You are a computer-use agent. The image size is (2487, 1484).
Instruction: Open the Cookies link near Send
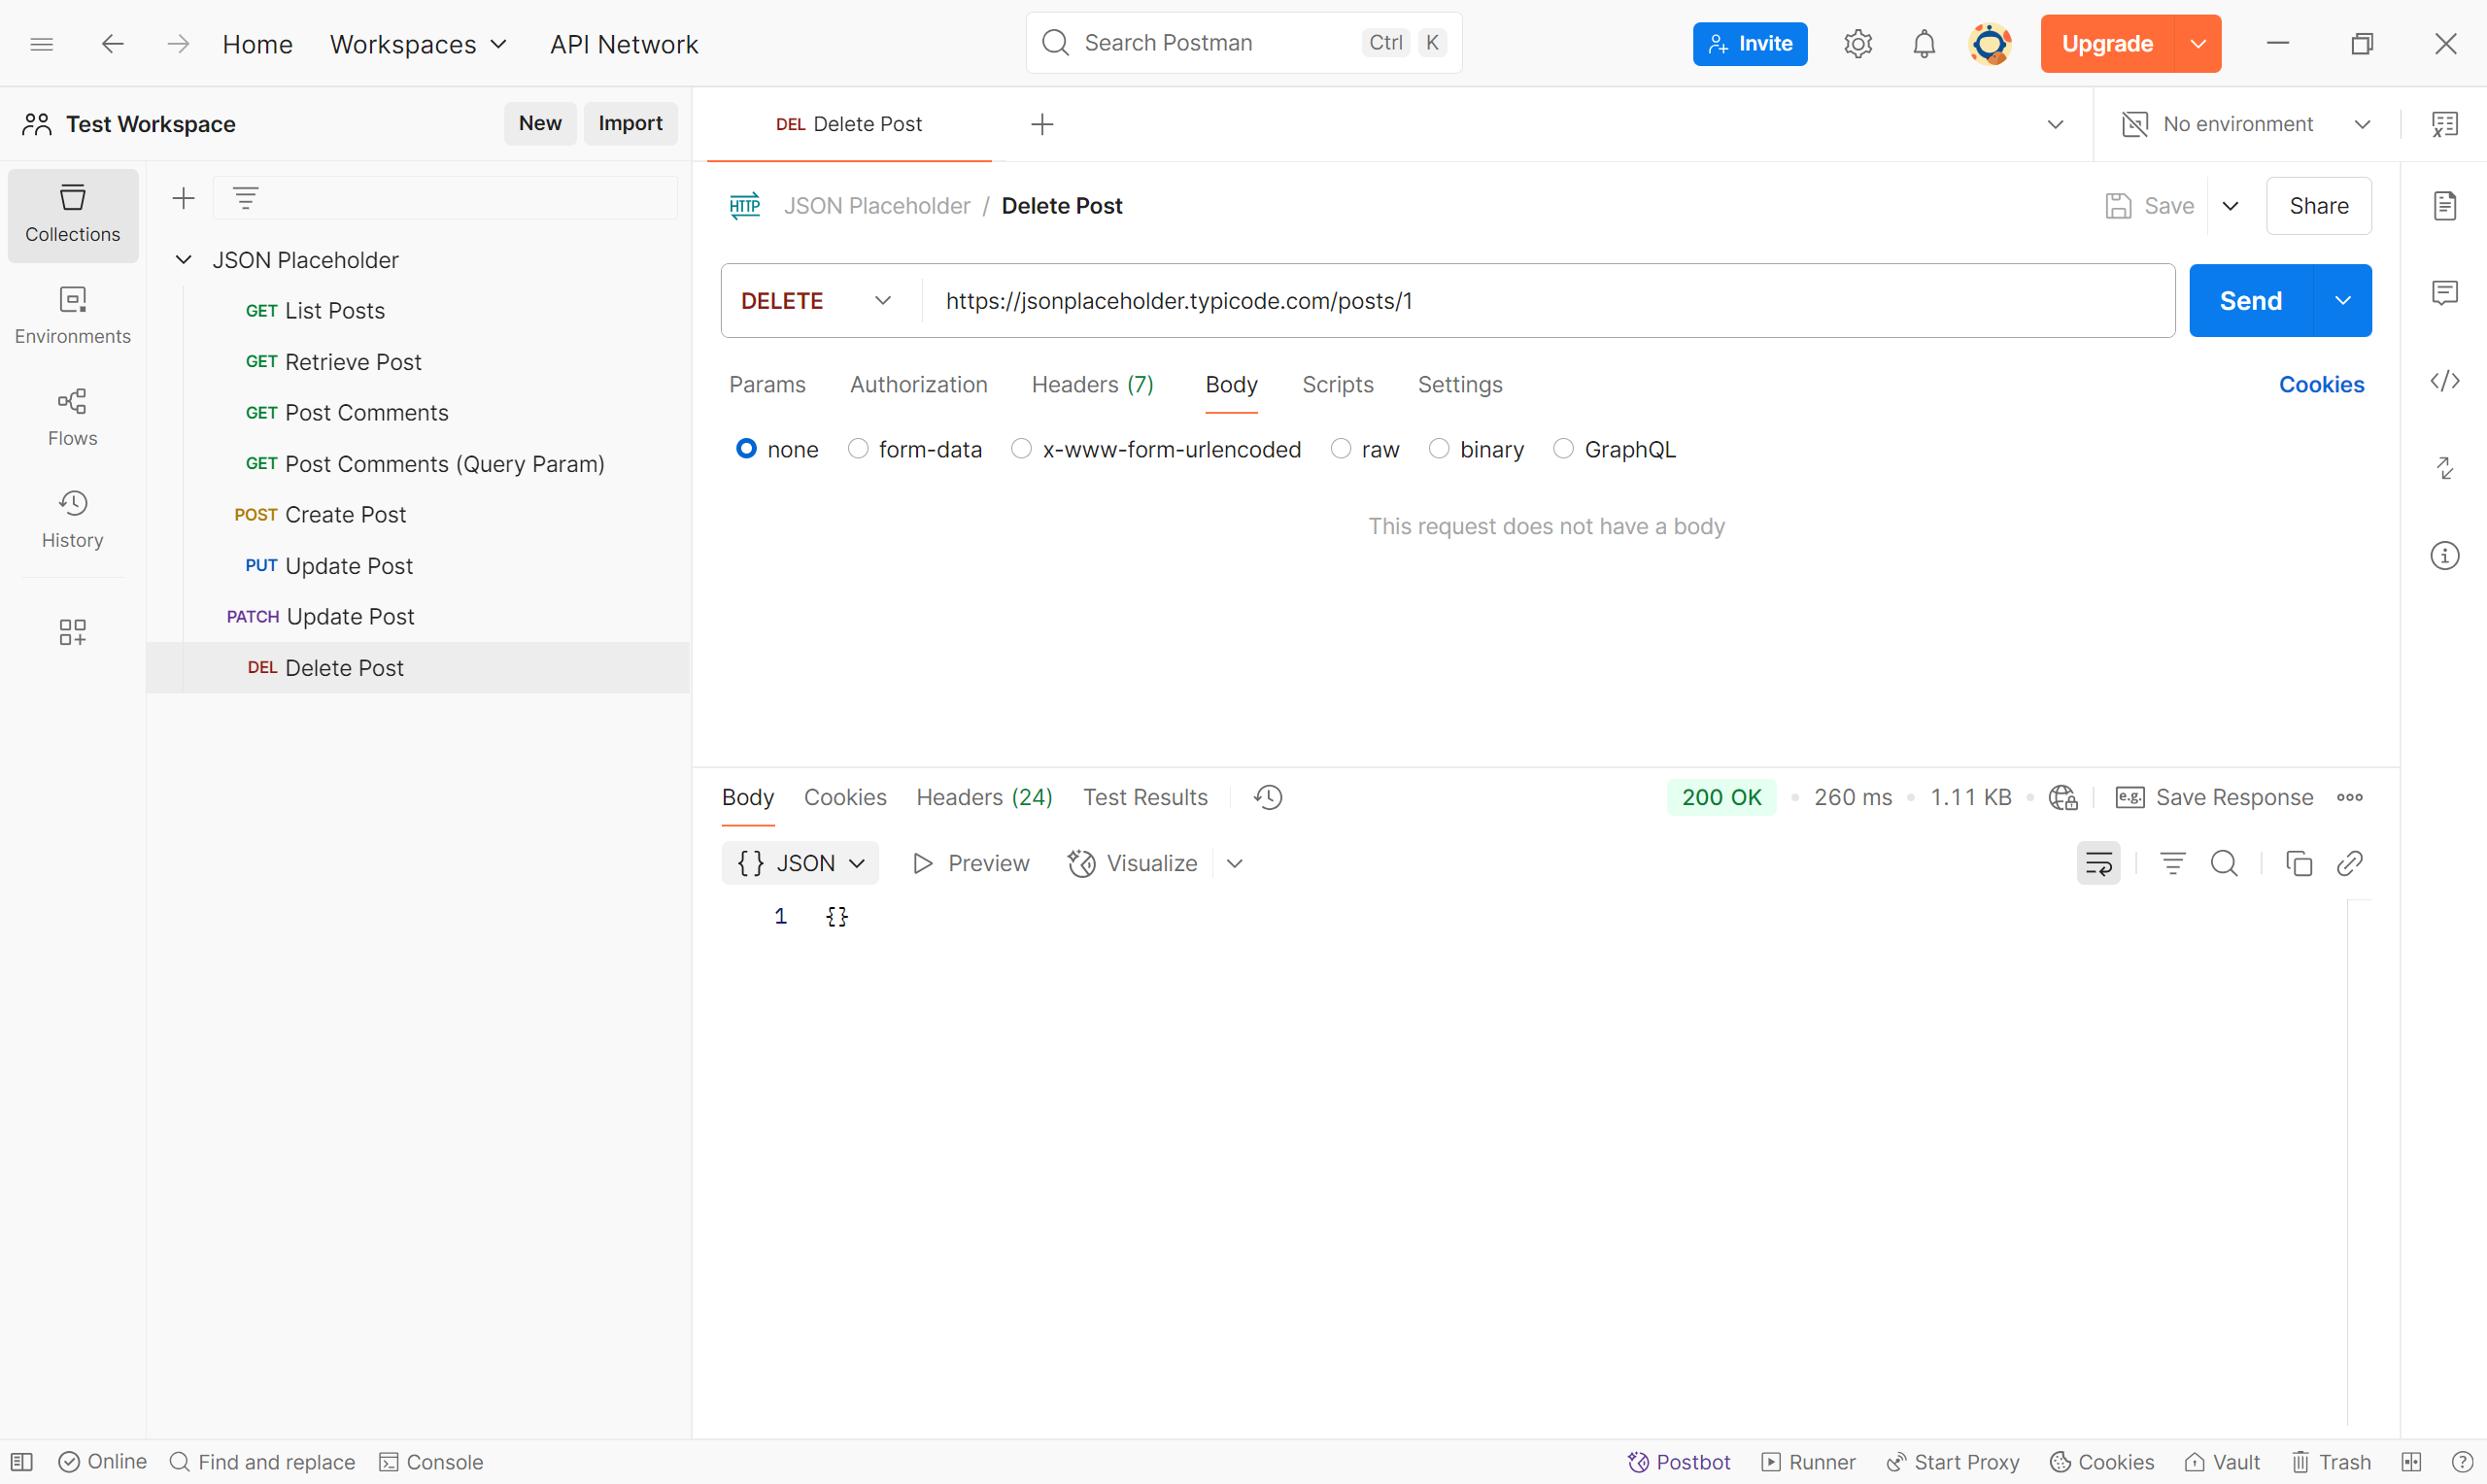tap(2321, 385)
